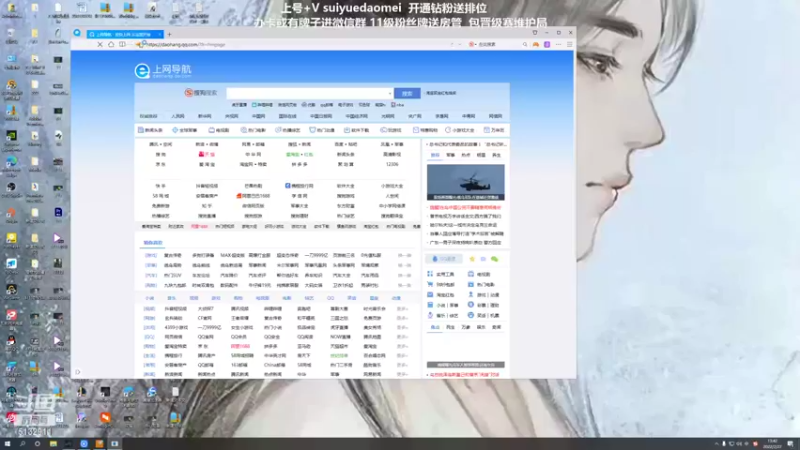This screenshot has height=450, width=800.
Task: Open the 万年历 calendar icon
Action: point(486,130)
